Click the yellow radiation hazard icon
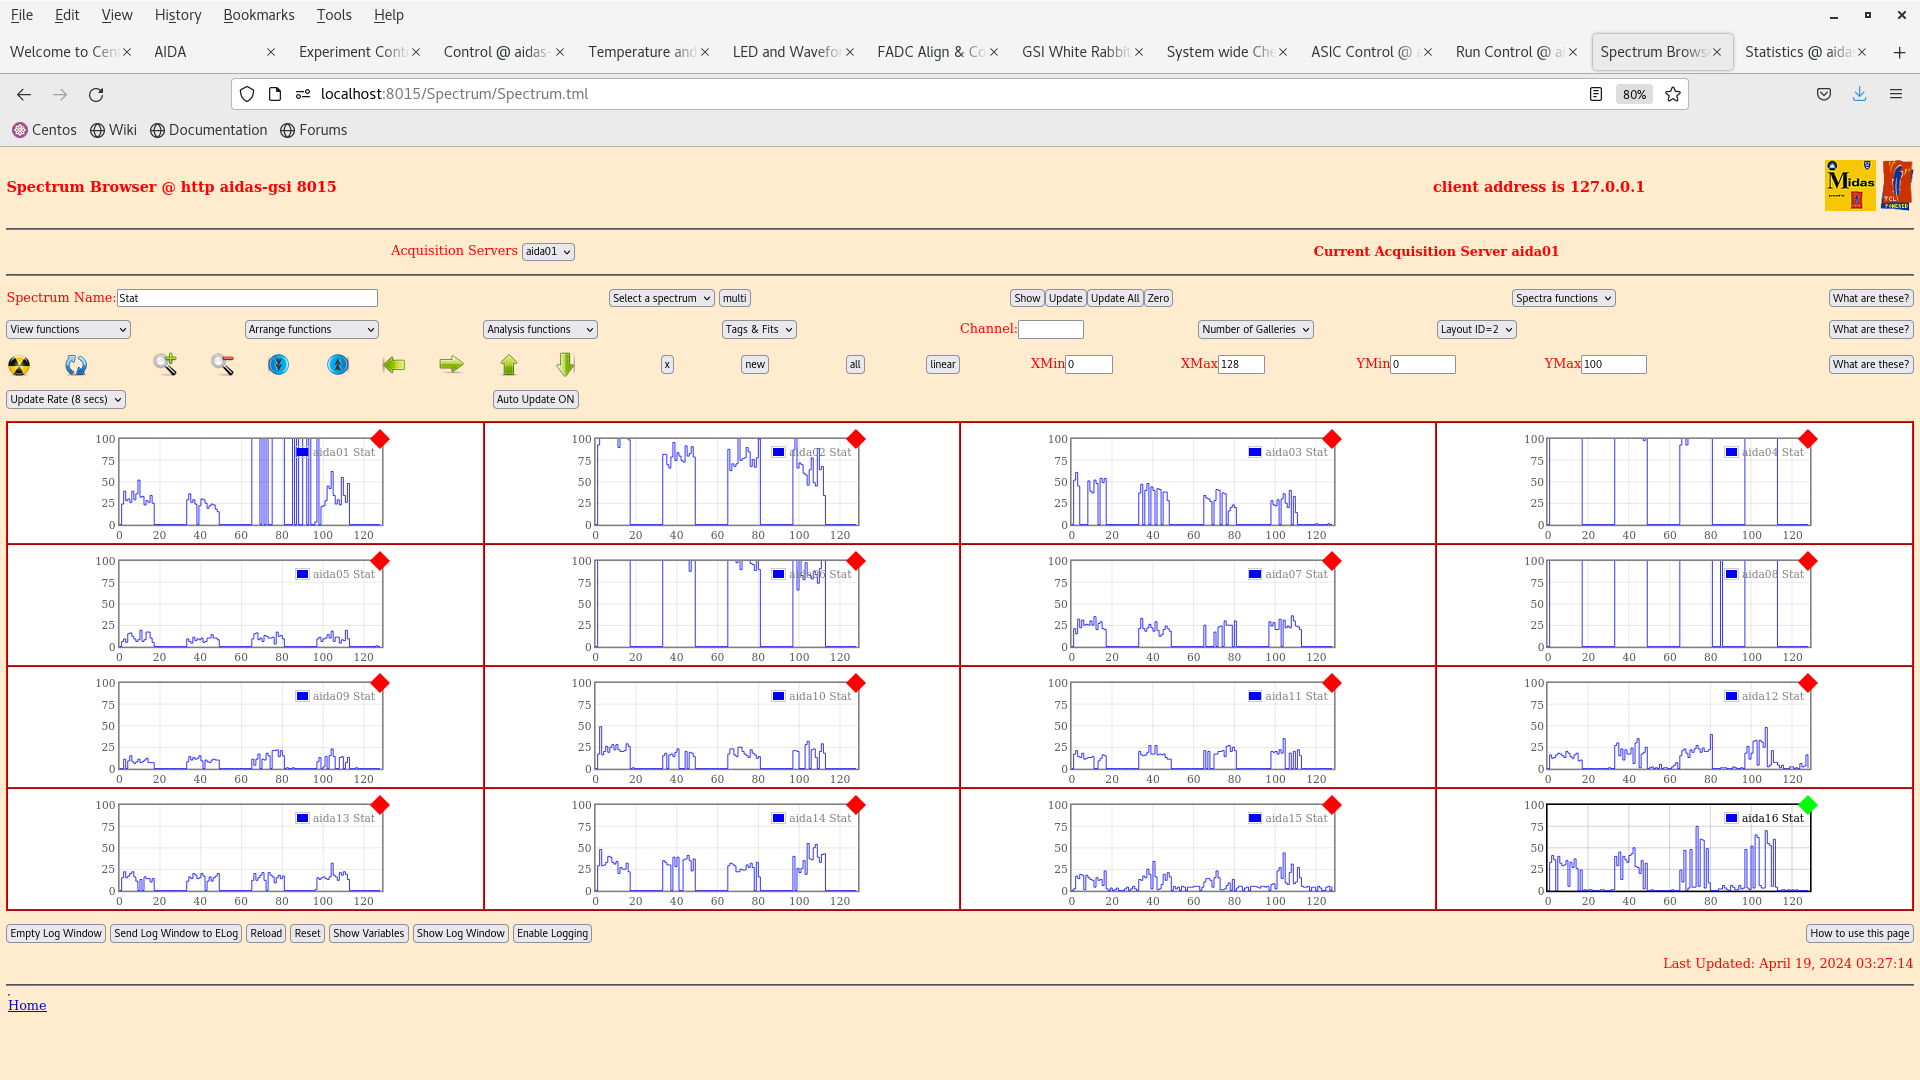 pyautogui.click(x=19, y=365)
